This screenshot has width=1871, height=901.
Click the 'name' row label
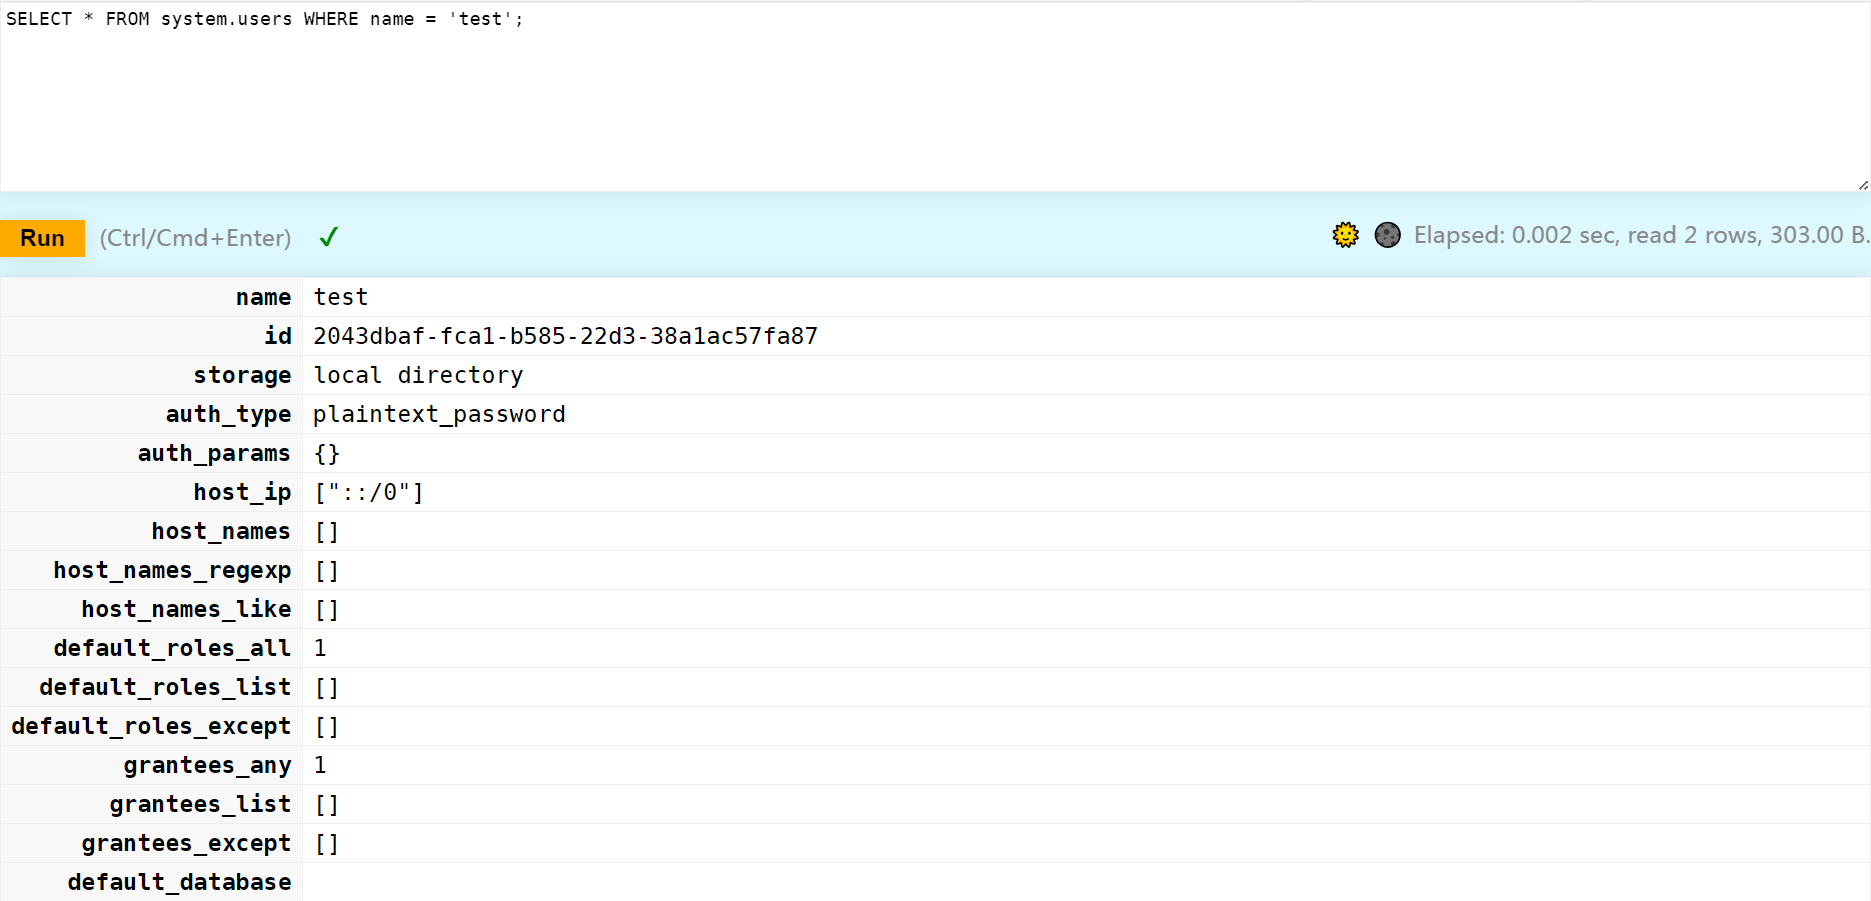264,297
